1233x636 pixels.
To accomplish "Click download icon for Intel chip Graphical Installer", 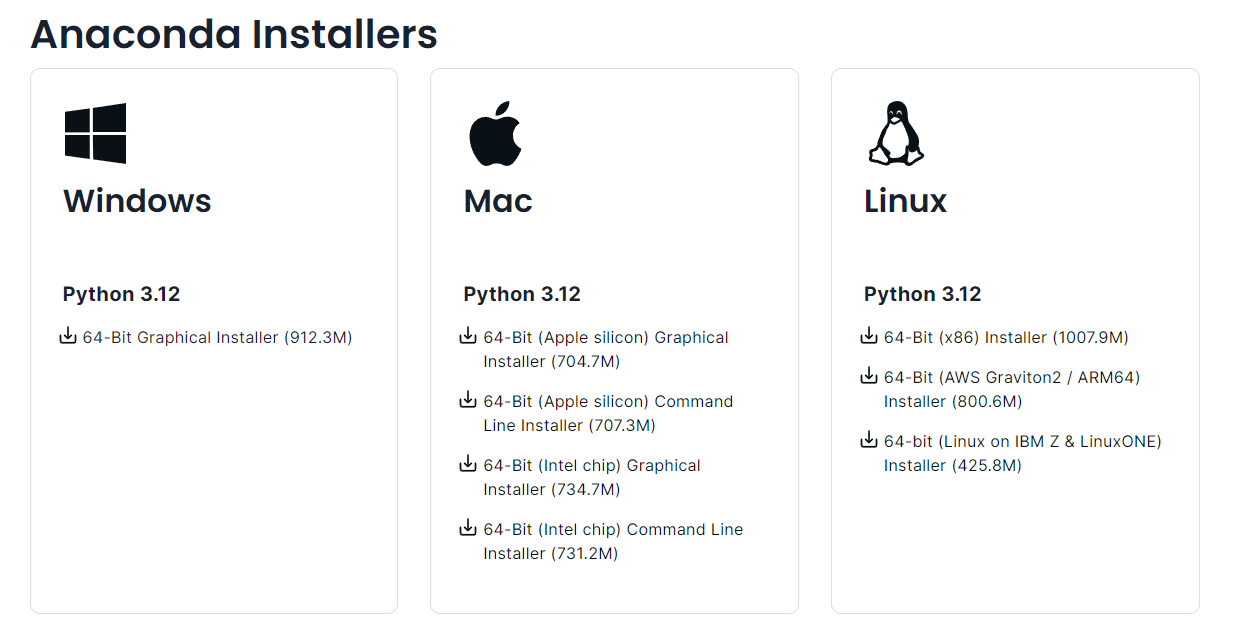I will [x=468, y=465].
